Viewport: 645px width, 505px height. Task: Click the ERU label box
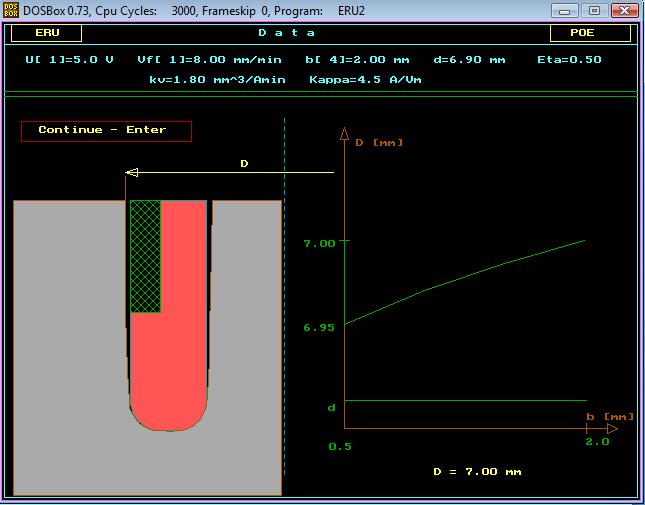[x=47, y=32]
